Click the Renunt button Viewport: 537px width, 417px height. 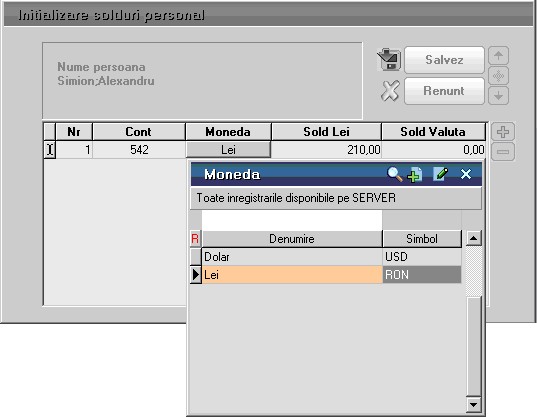(444, 91)
